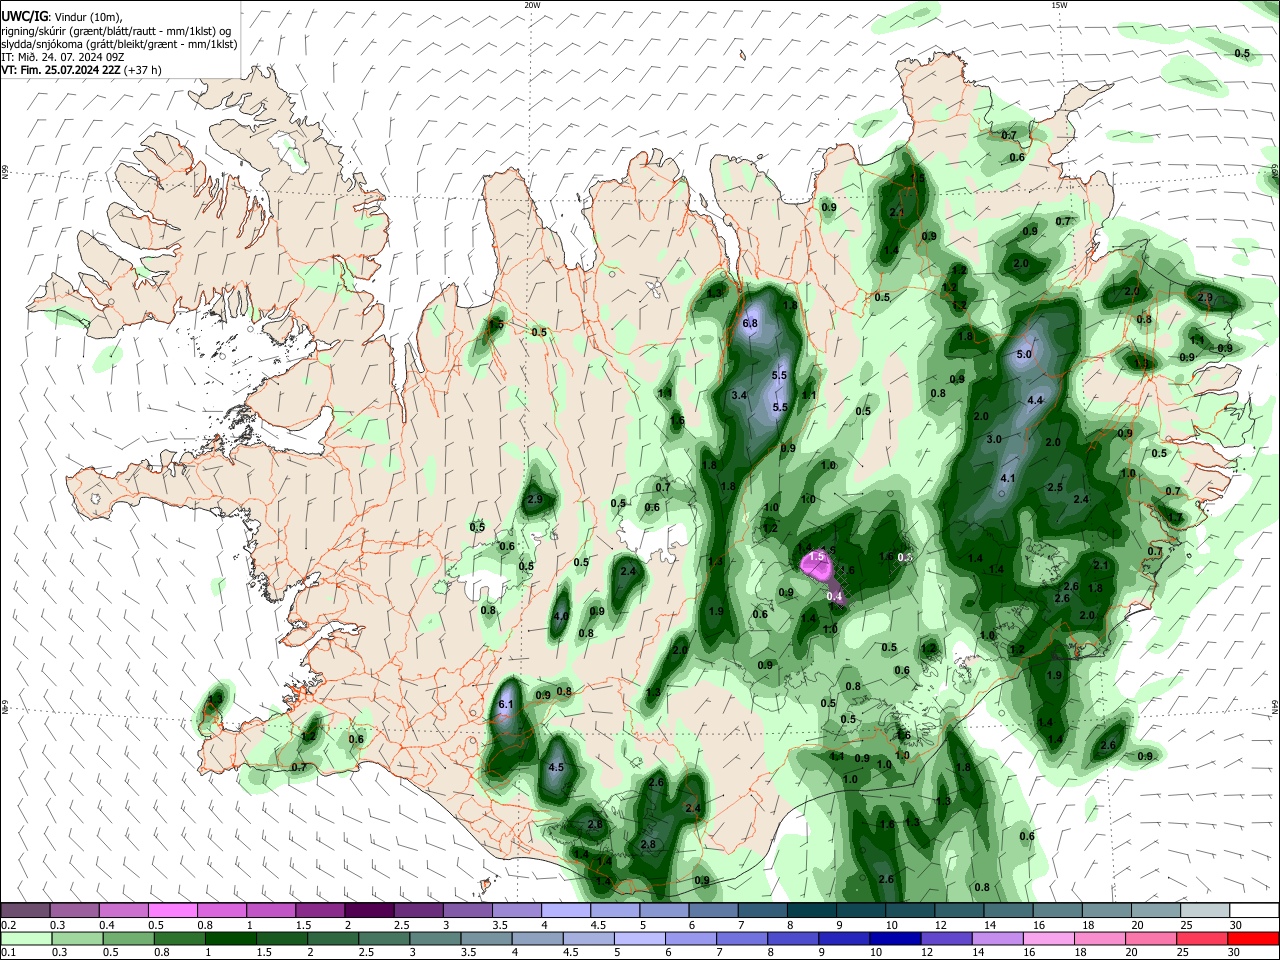Click the 64N latitude label on the right edge
This screenshot has width=1280, height=960.
pyautogui.click(x=1275, y=707)
